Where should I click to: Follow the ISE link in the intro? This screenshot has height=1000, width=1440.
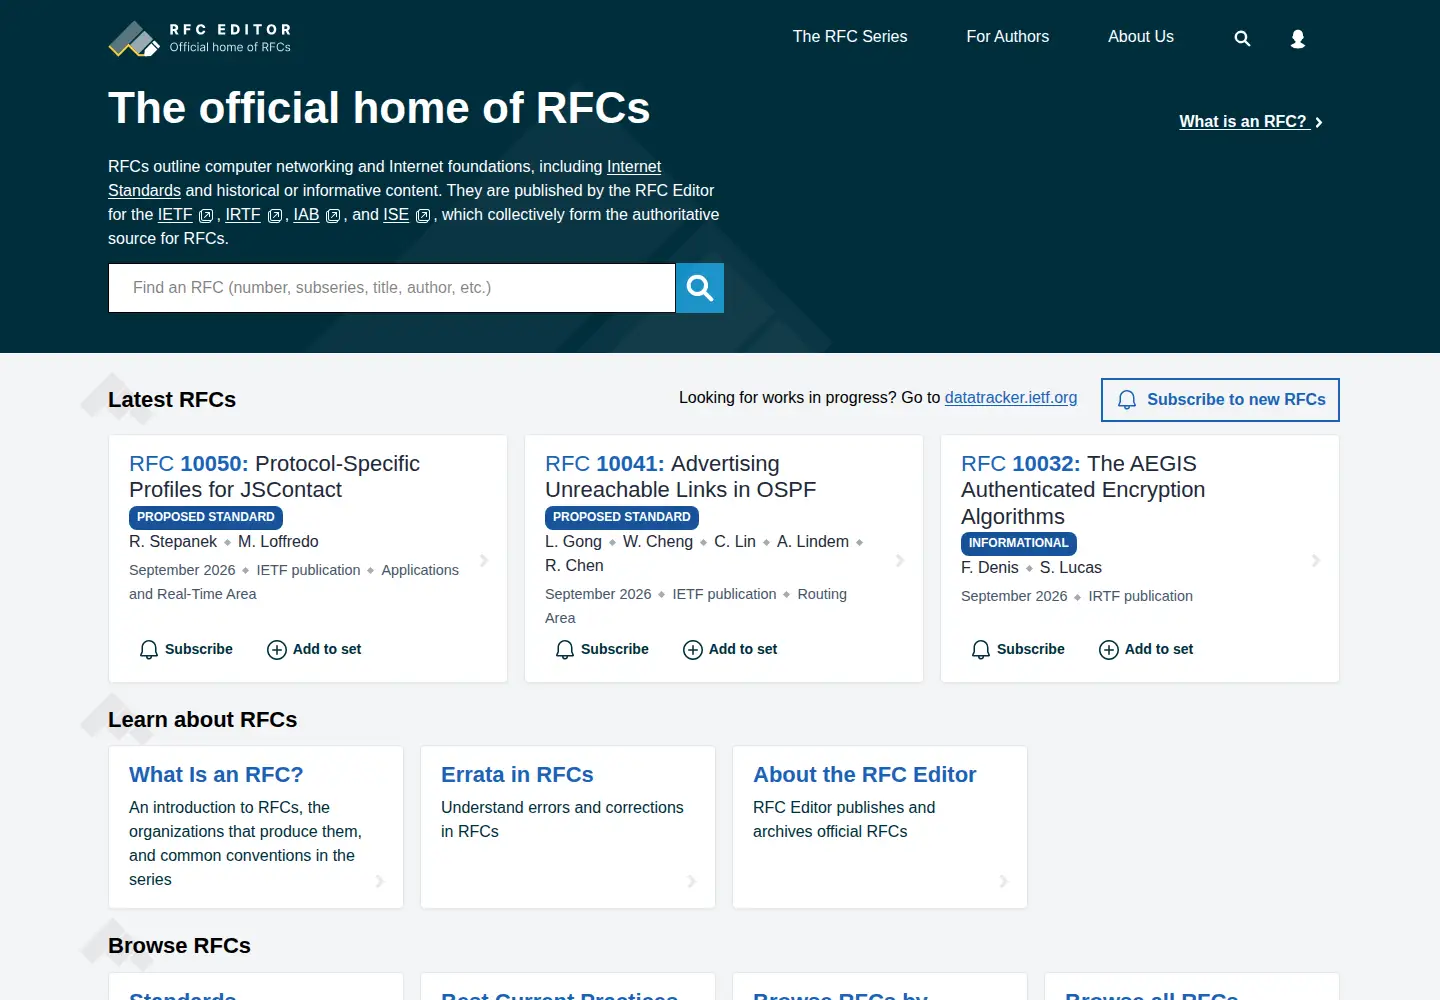[x=396, y=215]
